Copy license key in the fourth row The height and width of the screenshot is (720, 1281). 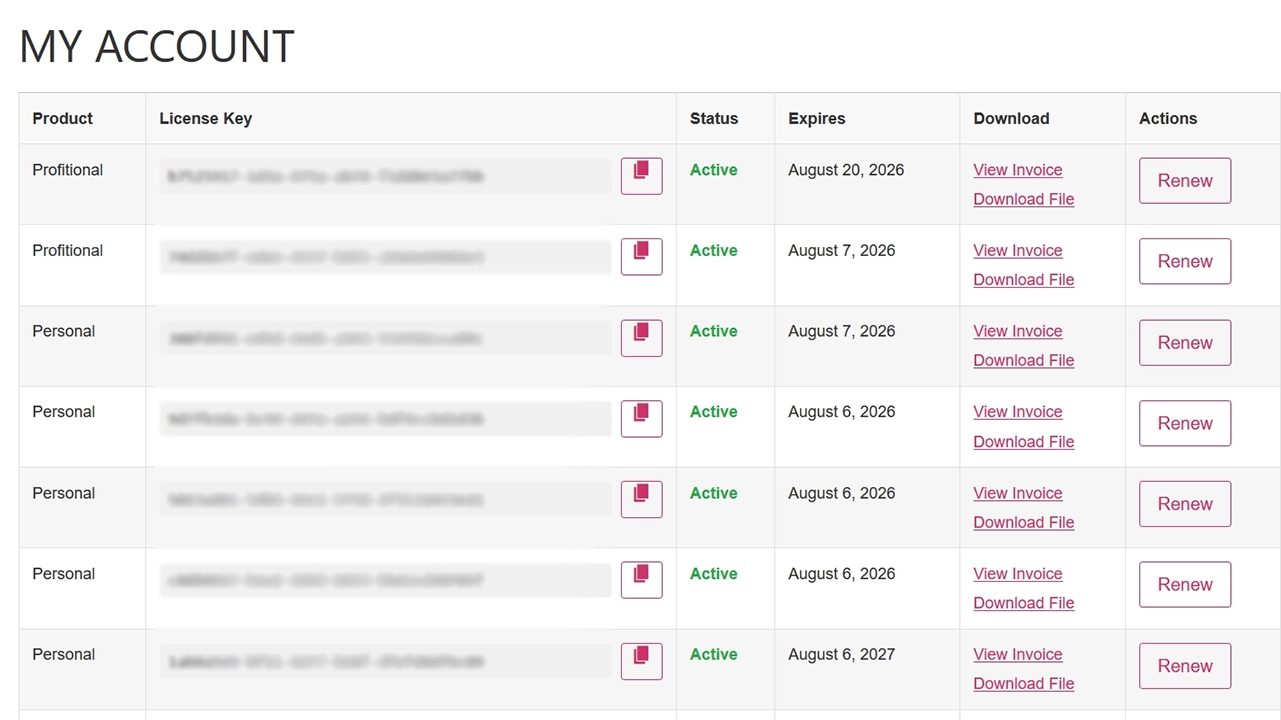641,418
